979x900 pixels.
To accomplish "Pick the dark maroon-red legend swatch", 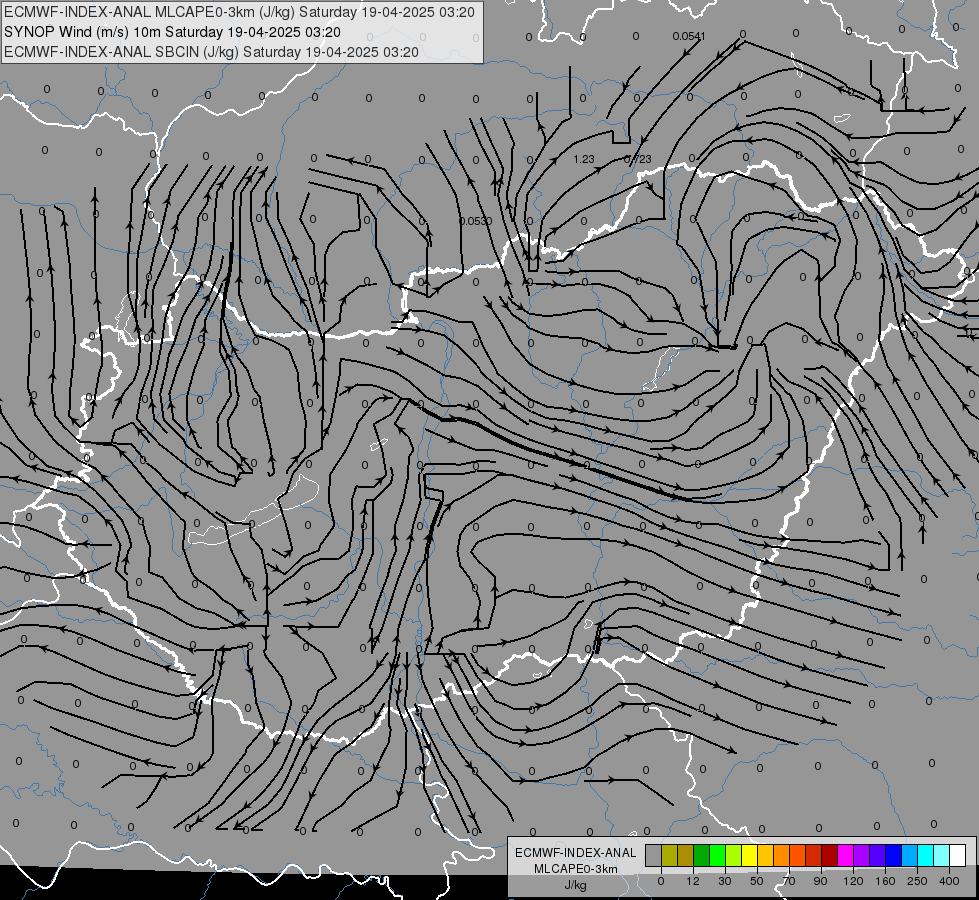I will 829,855.
